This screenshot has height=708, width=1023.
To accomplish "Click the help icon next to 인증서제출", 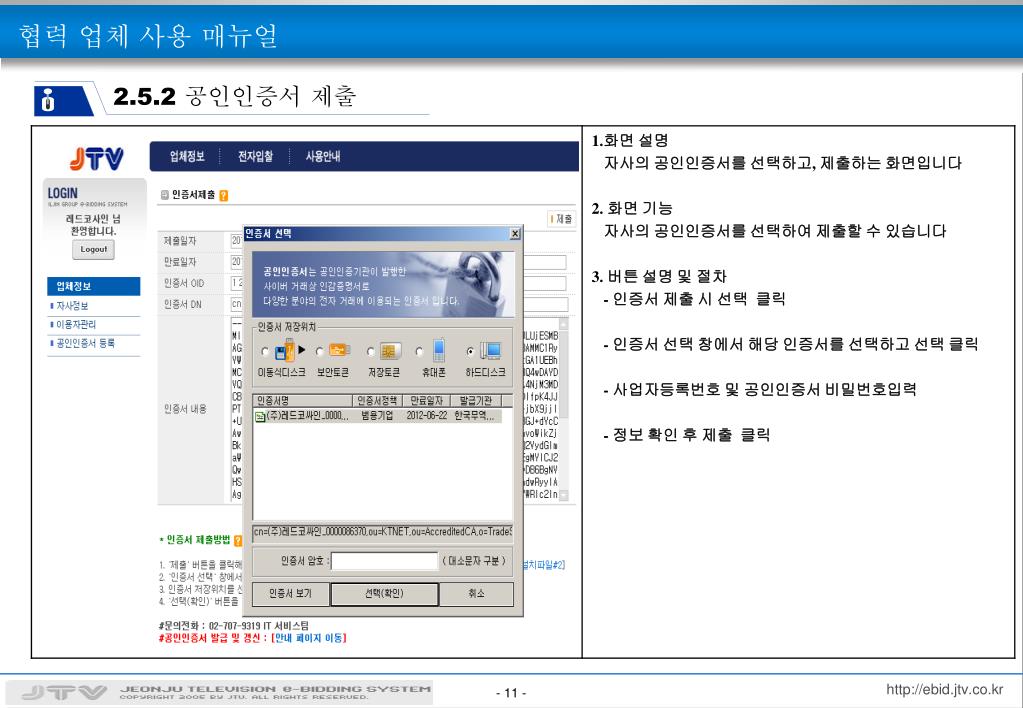I will (224, 195).
